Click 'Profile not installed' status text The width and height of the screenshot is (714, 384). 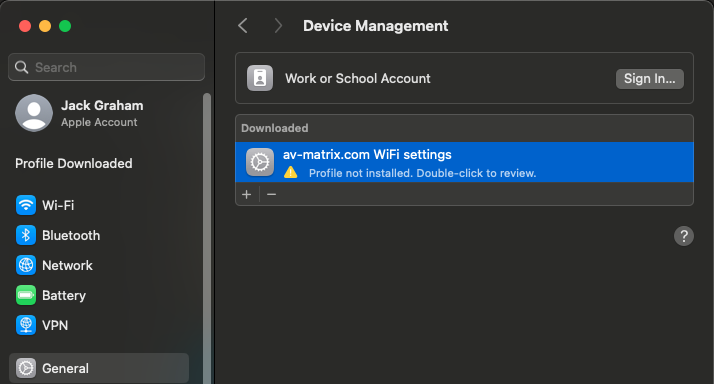[423, 173]
